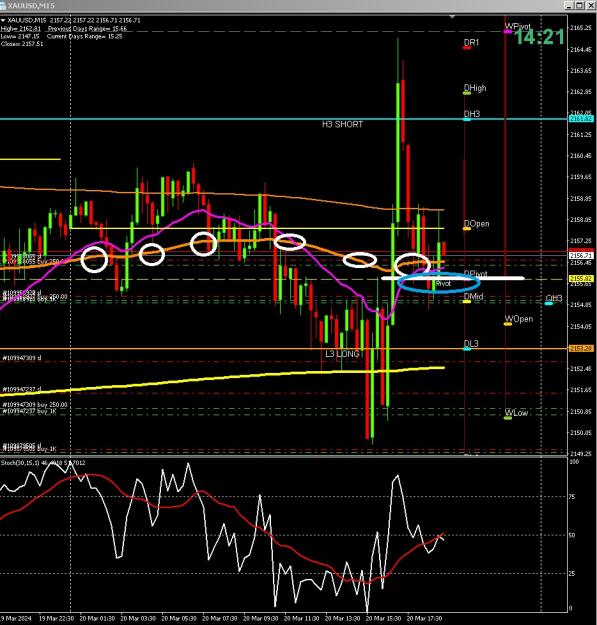Click the orange 2153.20 price tag
Image resolution: width=597 pixels, height=625 pixels.
click(x=581, y=348)
